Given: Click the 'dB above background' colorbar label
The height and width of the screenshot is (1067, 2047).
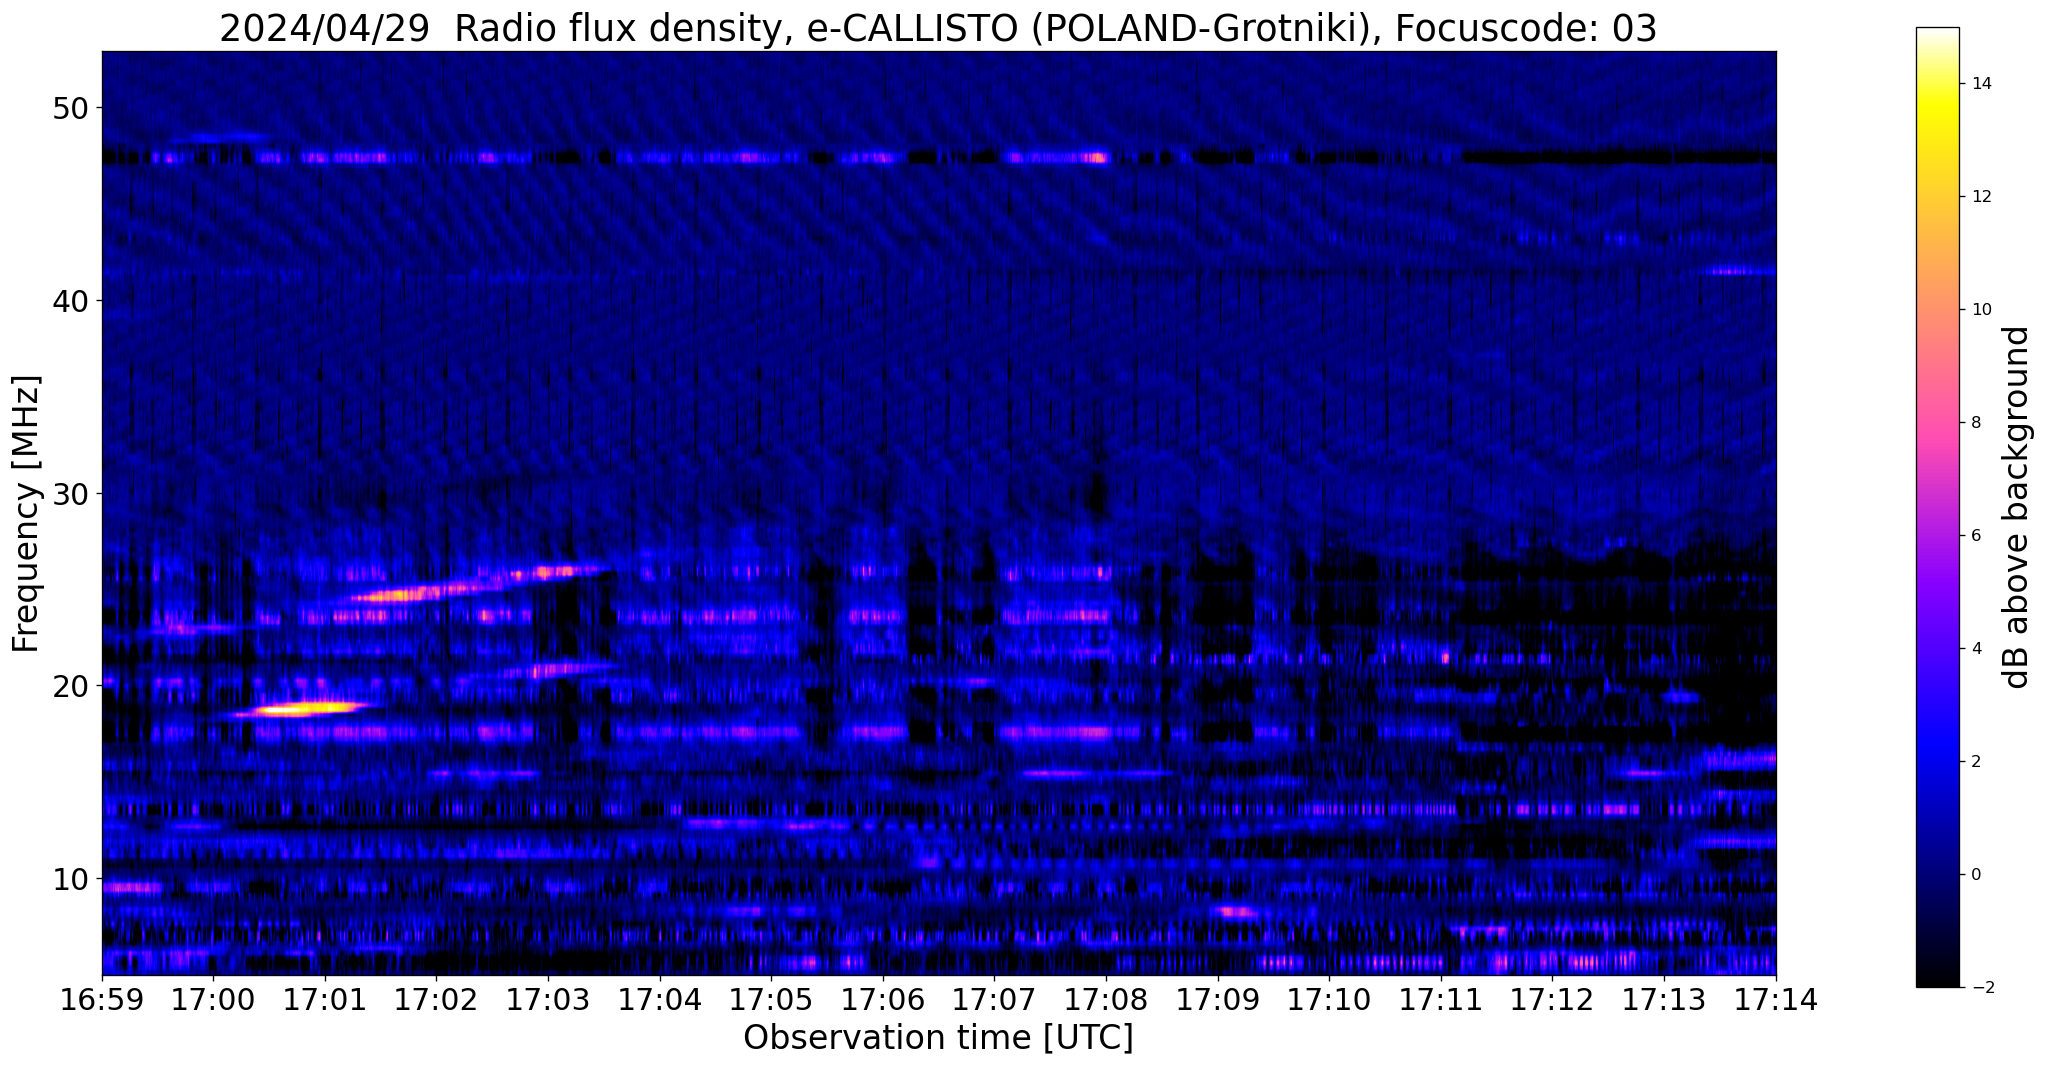Looking at the screenshot, I should 2017,507.
